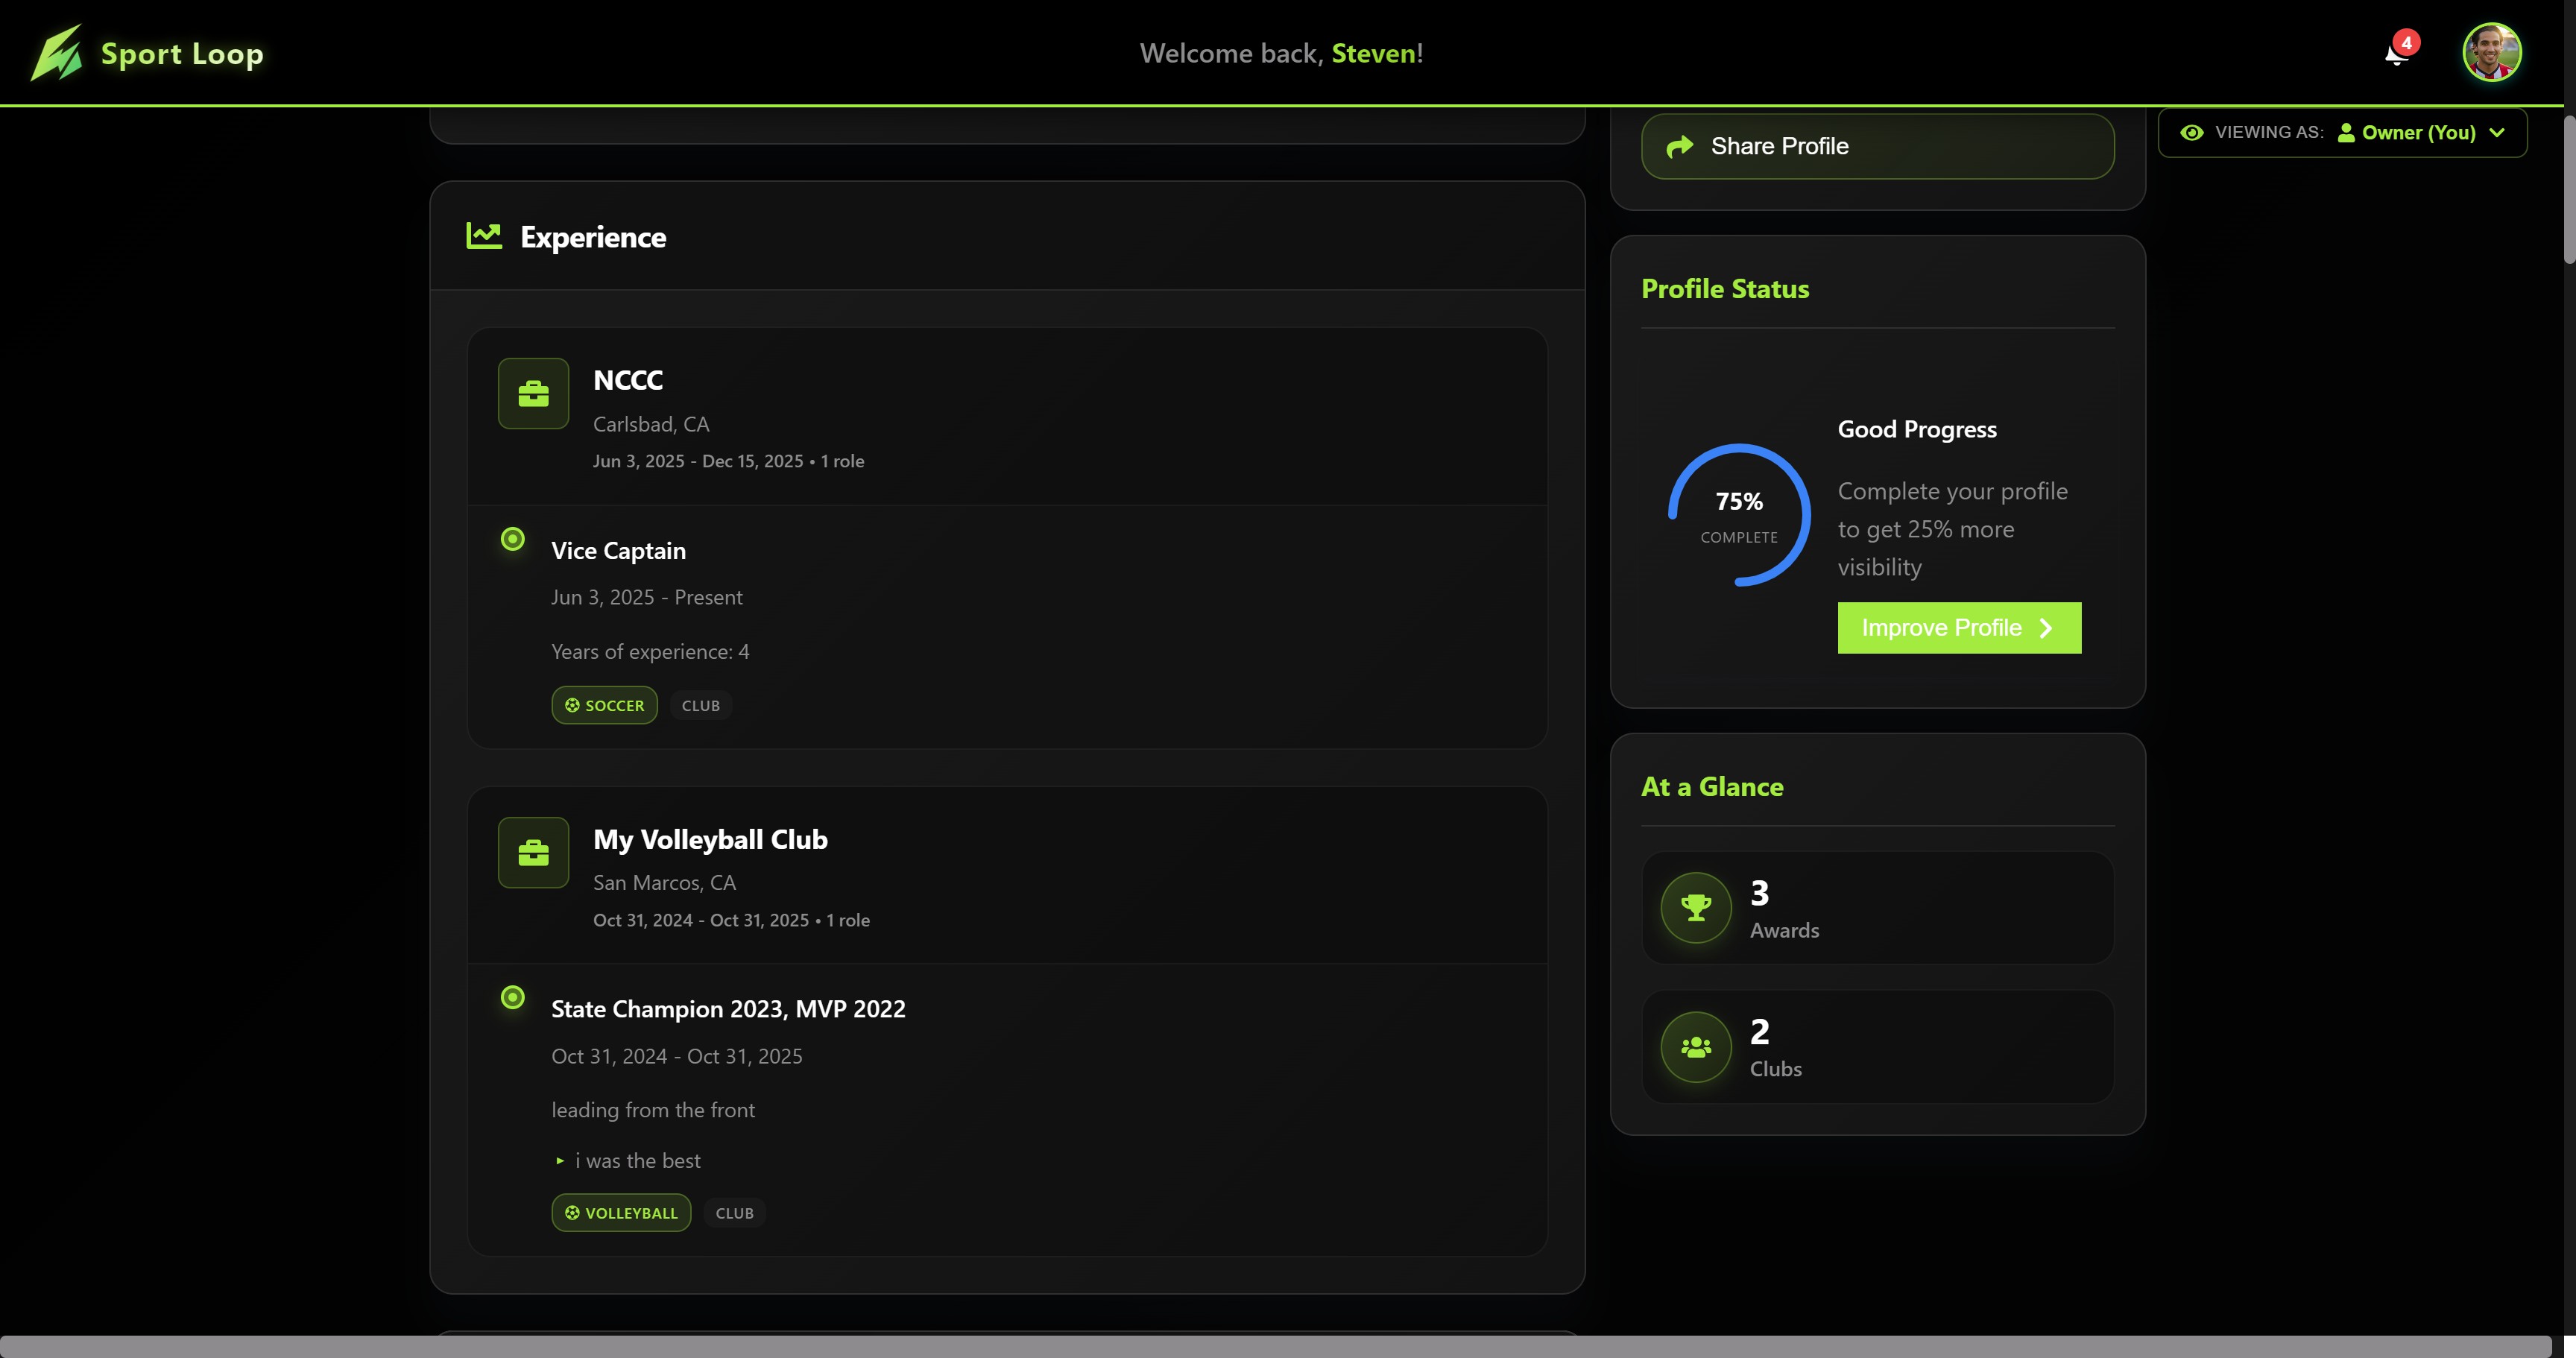Screen dimensions: 2576x1358
Task: Select the State Champion role marker
Action: coord(512,998)
